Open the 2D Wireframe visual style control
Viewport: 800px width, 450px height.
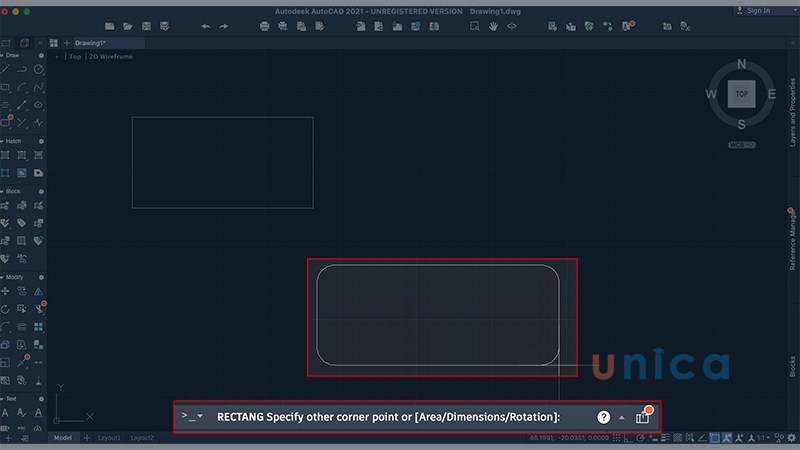click(110, 57)
